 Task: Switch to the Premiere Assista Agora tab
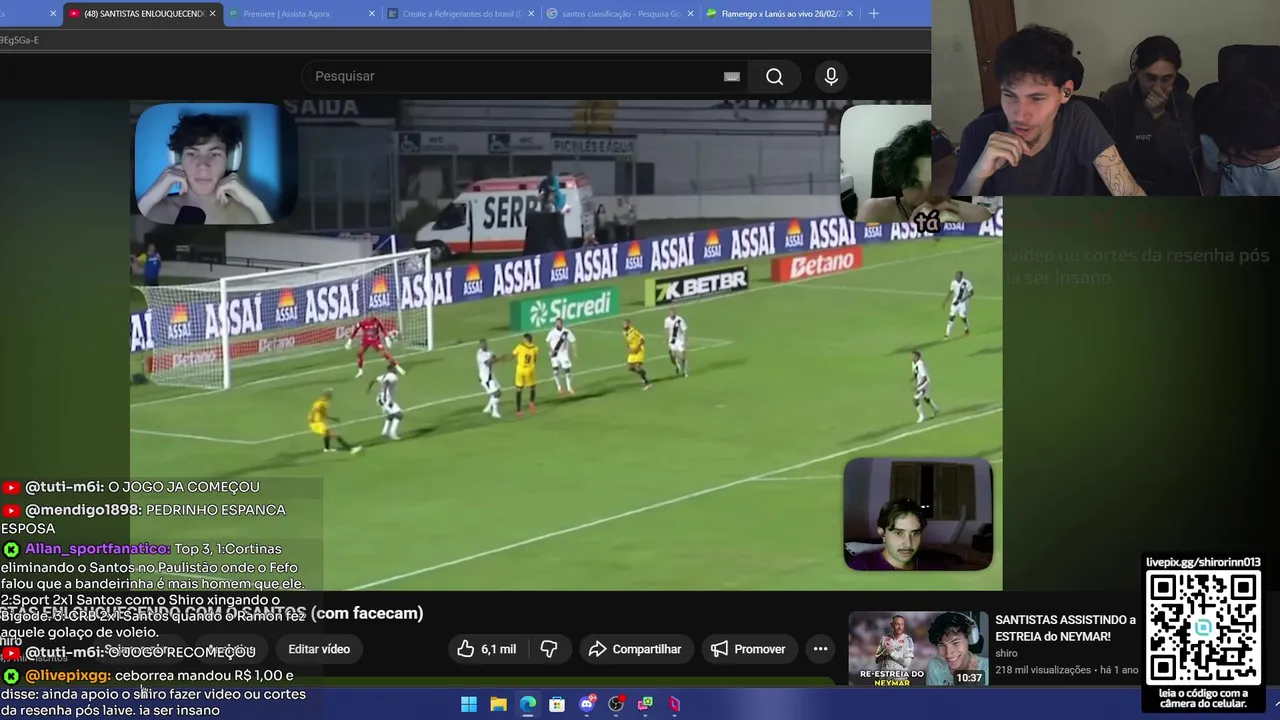tap(301, 14)
